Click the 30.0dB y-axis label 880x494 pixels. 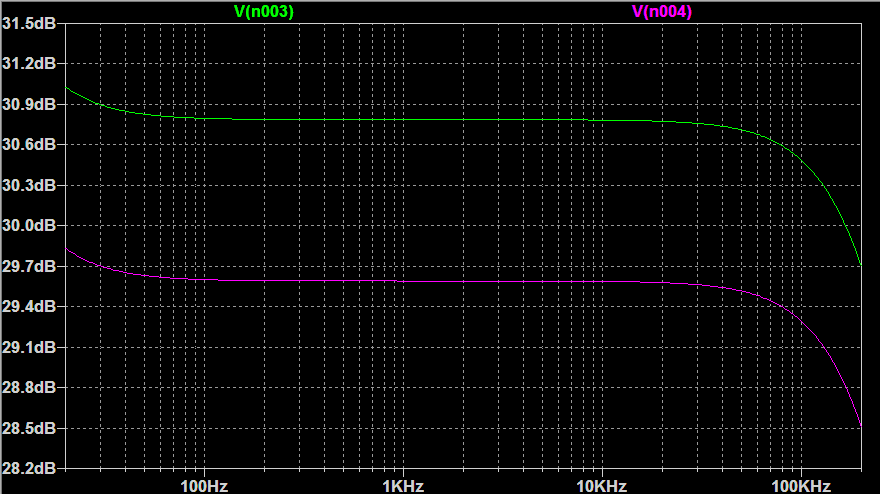[x=29, y=226]
